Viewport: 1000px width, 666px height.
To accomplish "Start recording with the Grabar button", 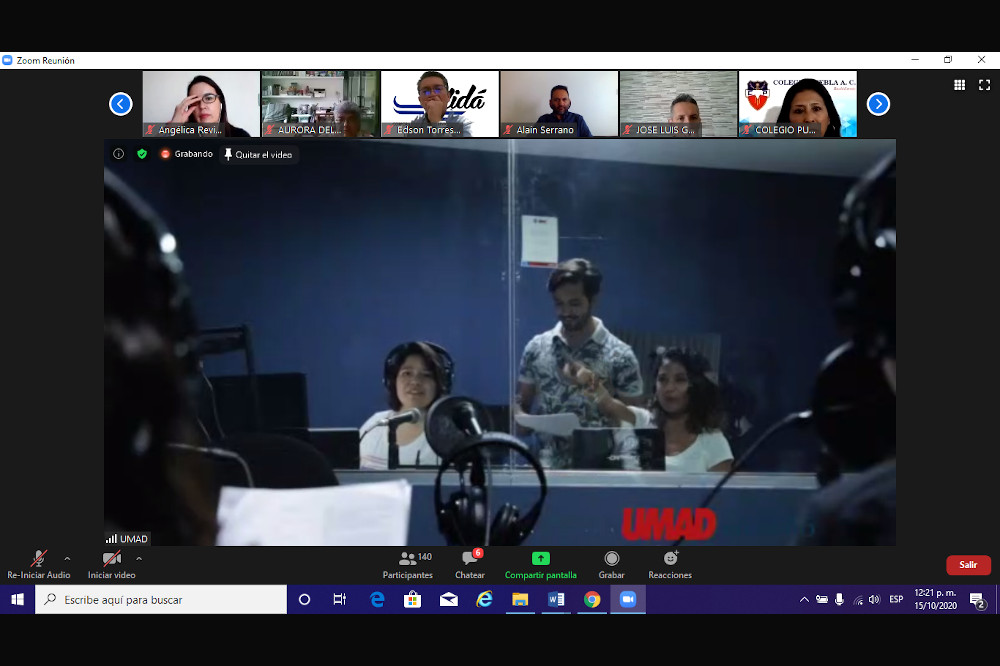I will coord(611,564).
